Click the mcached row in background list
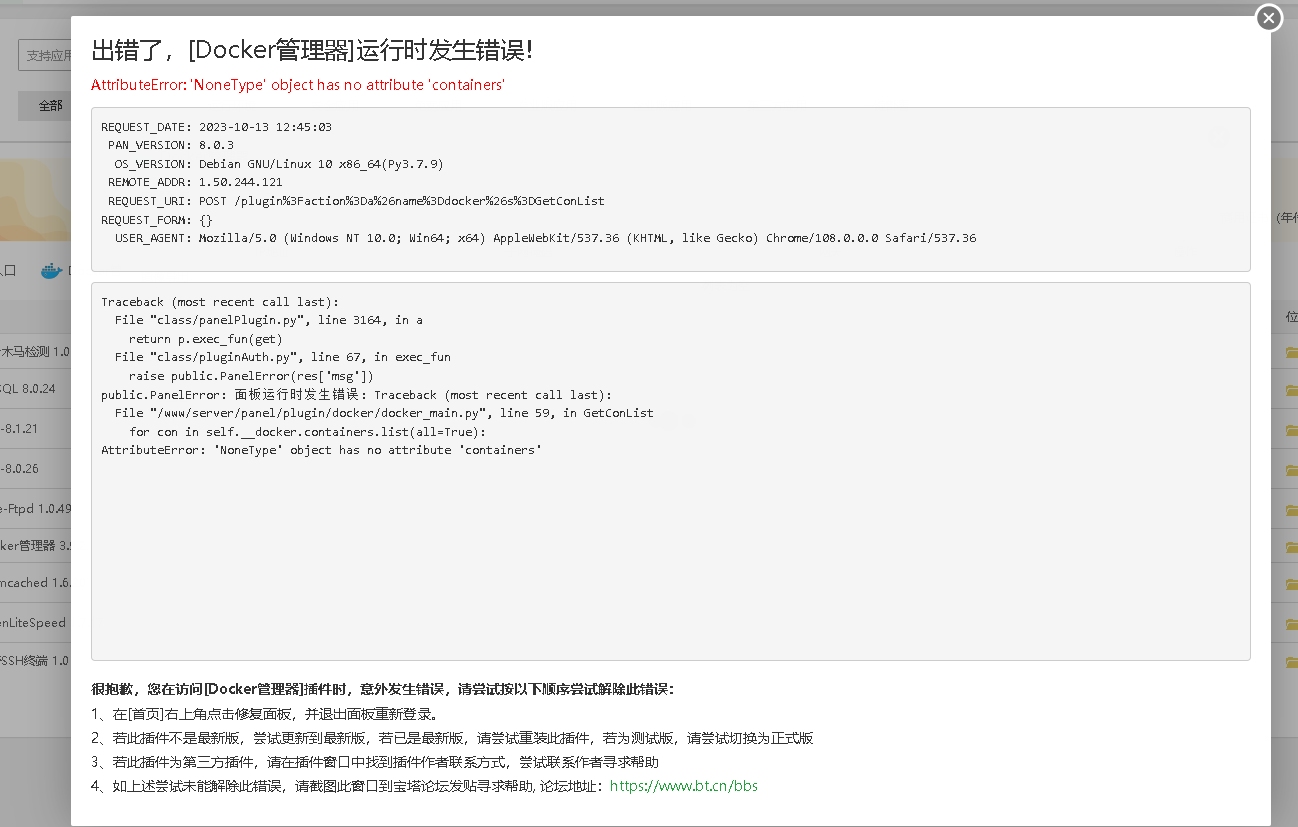The width and height of the screenshot is (1298, 827). click(x=35, y=583)
